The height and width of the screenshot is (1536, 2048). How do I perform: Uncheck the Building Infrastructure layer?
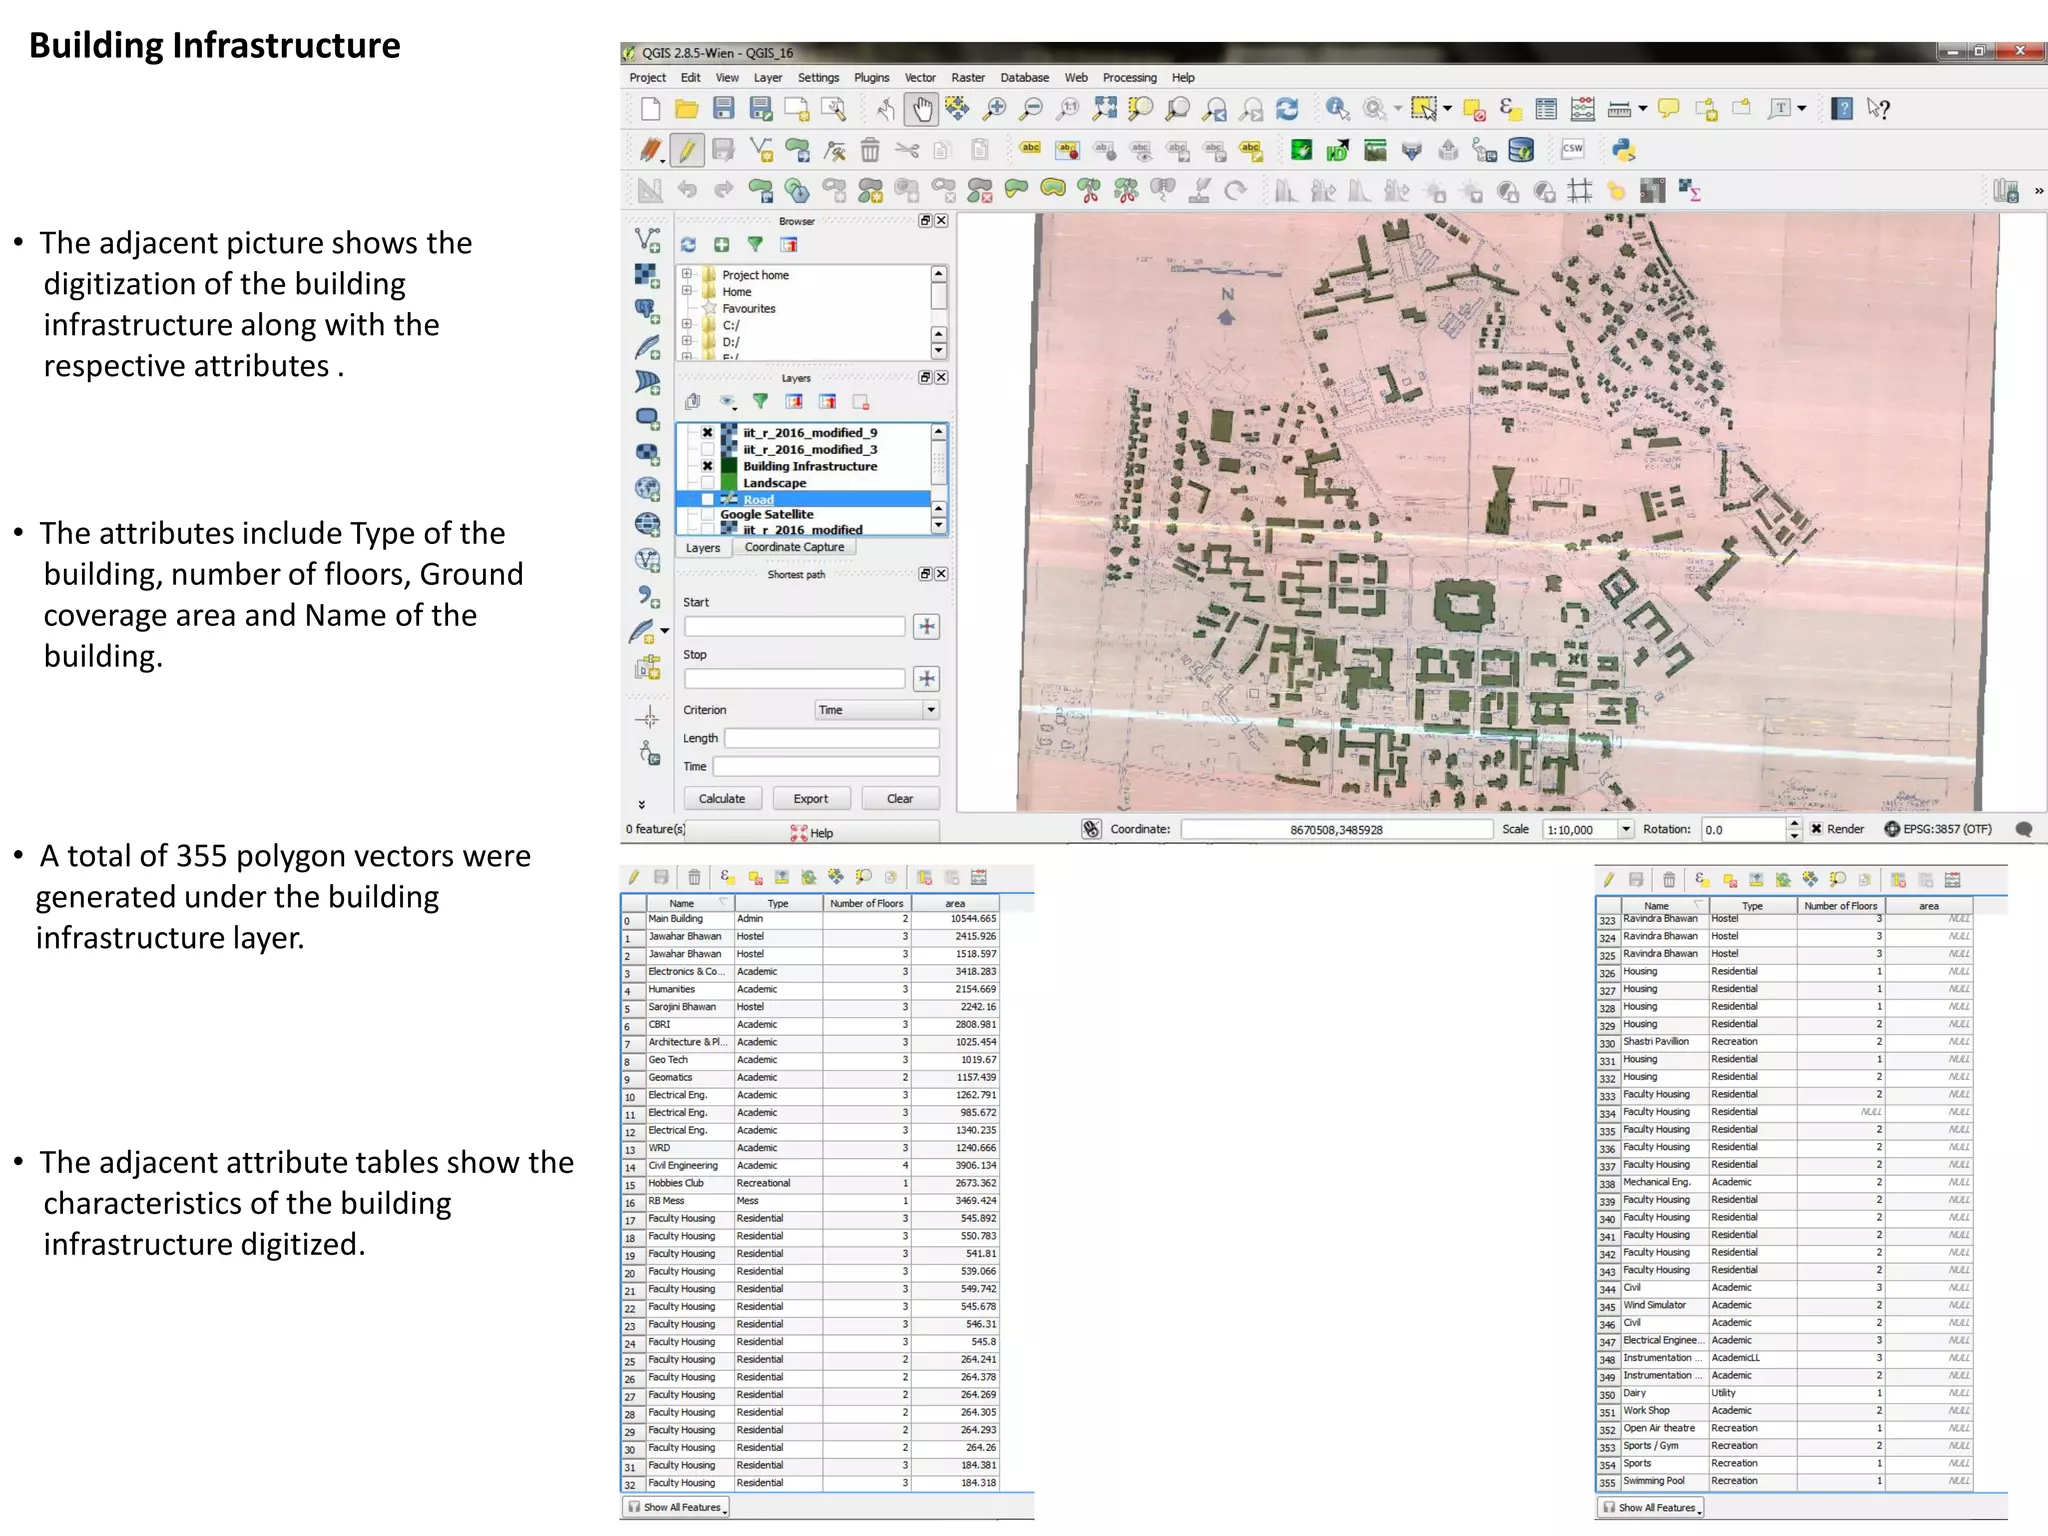click(707, 466)
